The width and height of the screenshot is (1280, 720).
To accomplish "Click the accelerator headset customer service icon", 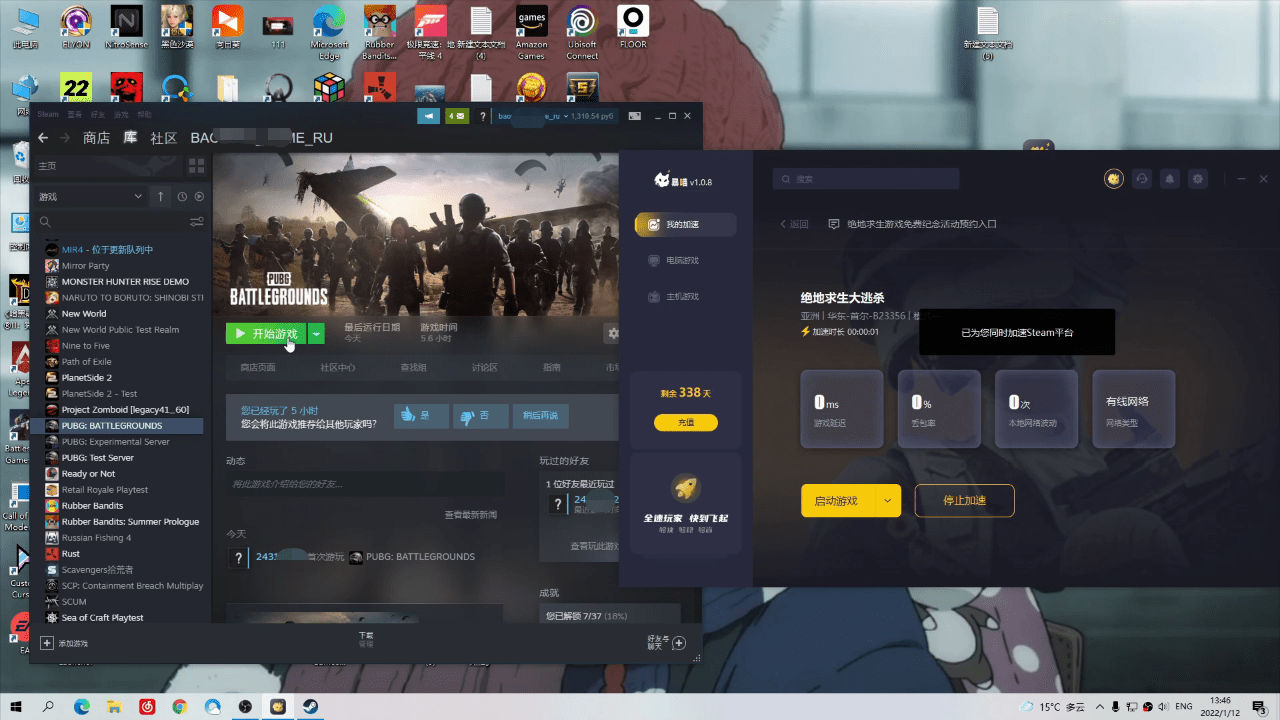I will pyautogui.click(x=1142, y=179).
